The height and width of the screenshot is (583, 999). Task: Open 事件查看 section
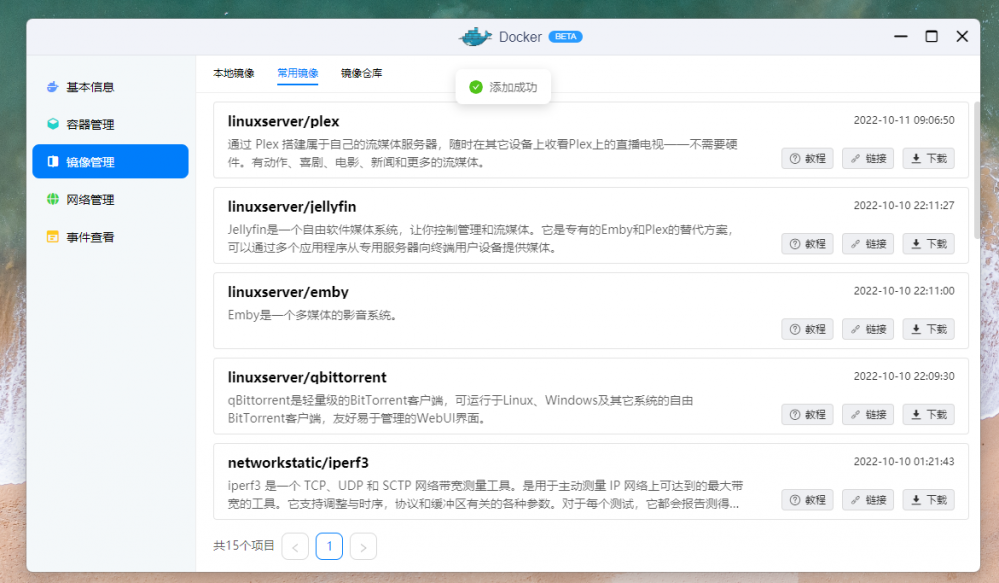[110, 237]
